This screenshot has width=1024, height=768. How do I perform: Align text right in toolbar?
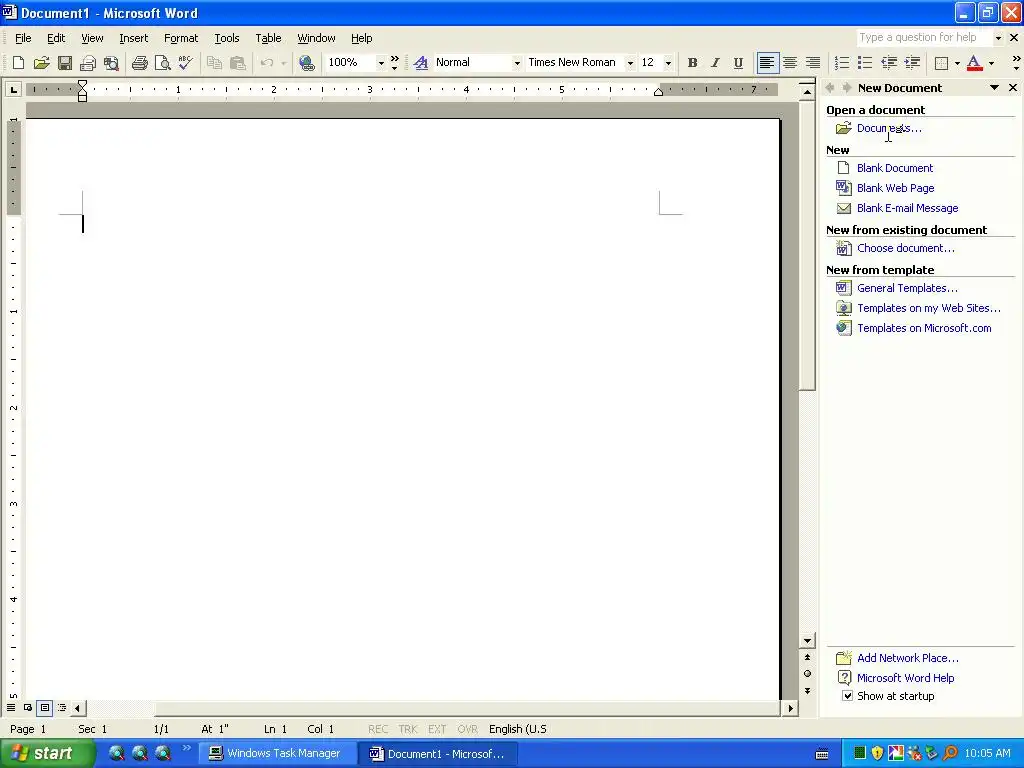point(812,63)
